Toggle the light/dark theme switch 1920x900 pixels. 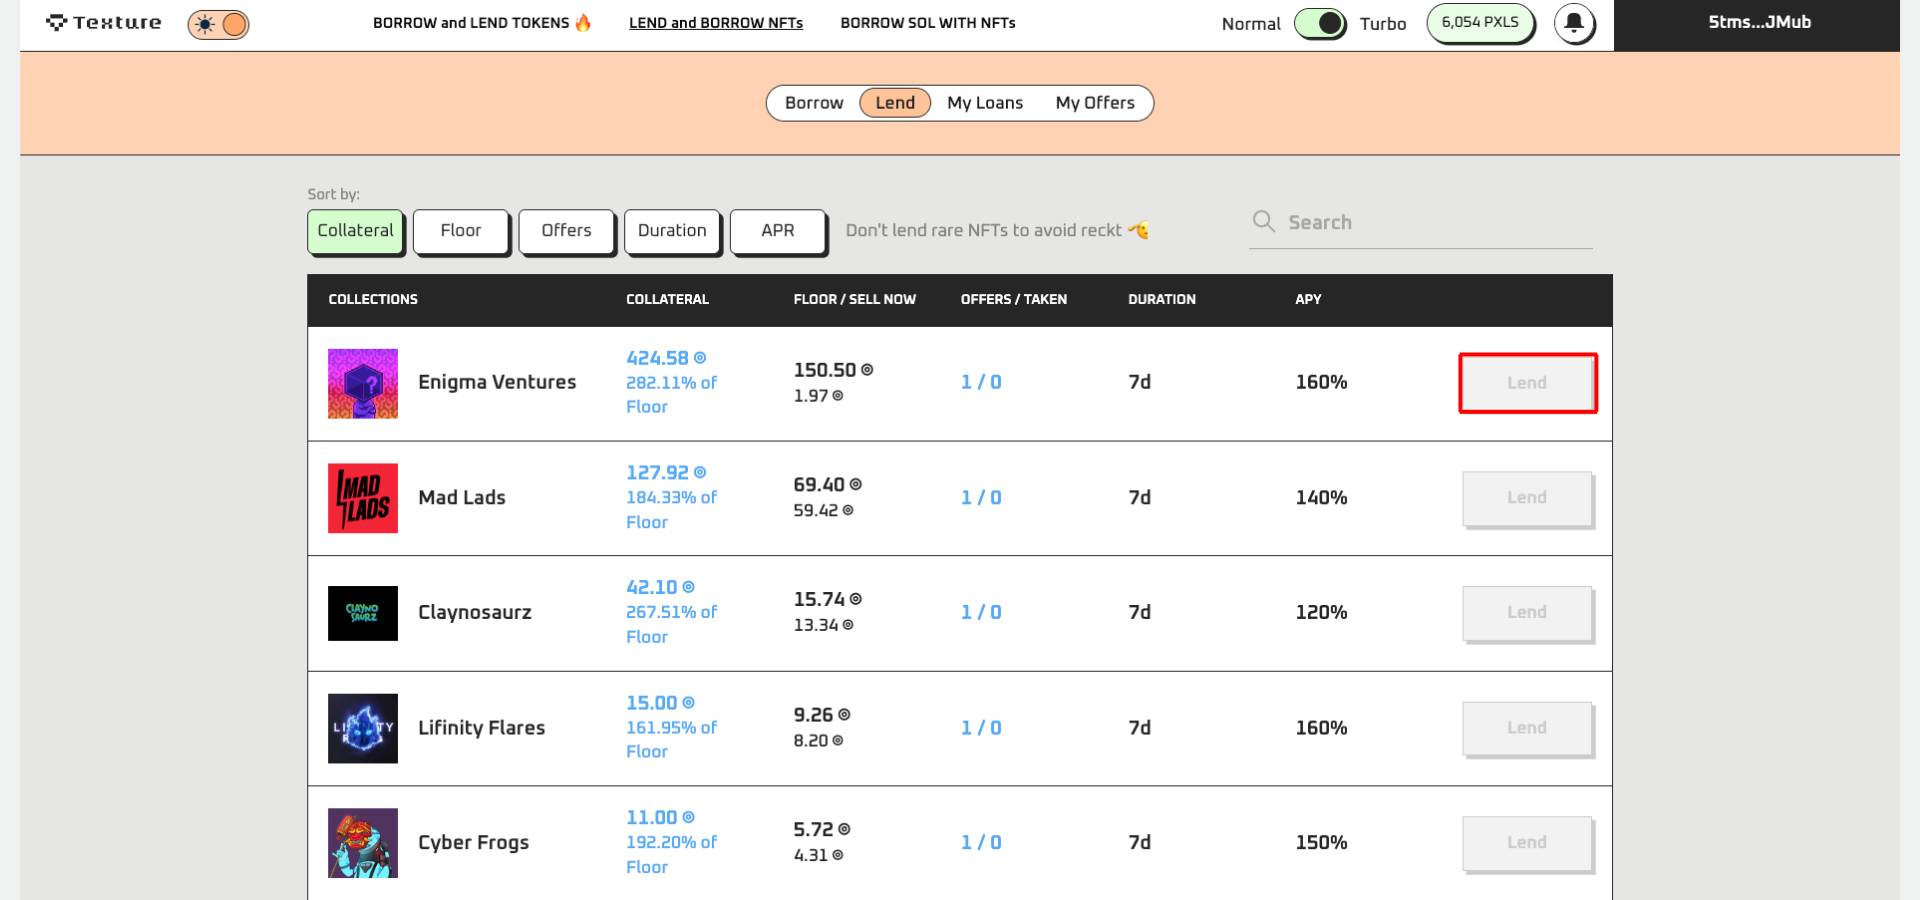click(218, 24)
